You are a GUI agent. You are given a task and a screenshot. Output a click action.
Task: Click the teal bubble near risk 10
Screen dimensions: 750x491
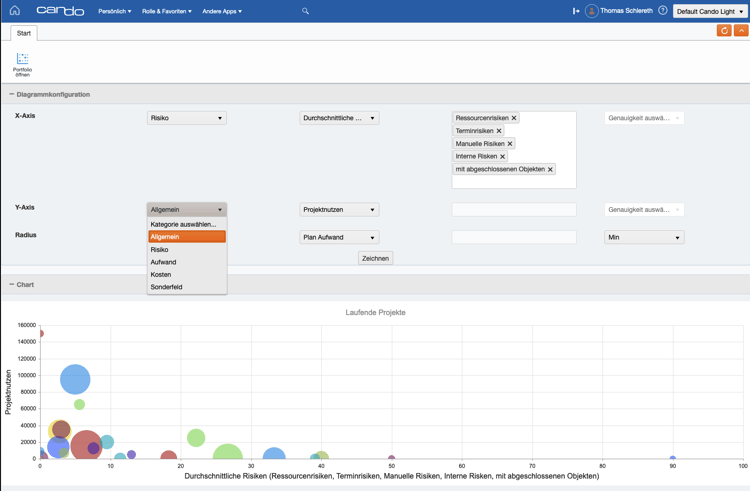(107, 442)
